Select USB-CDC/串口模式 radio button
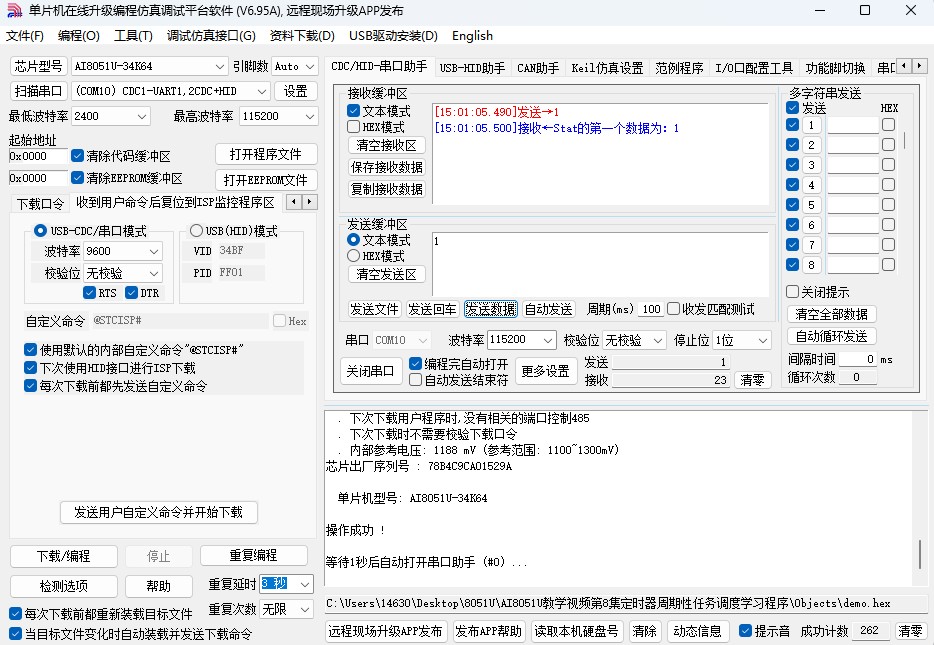Image resolution: width=934 pixels, height=645 pixels. point(41,230)
